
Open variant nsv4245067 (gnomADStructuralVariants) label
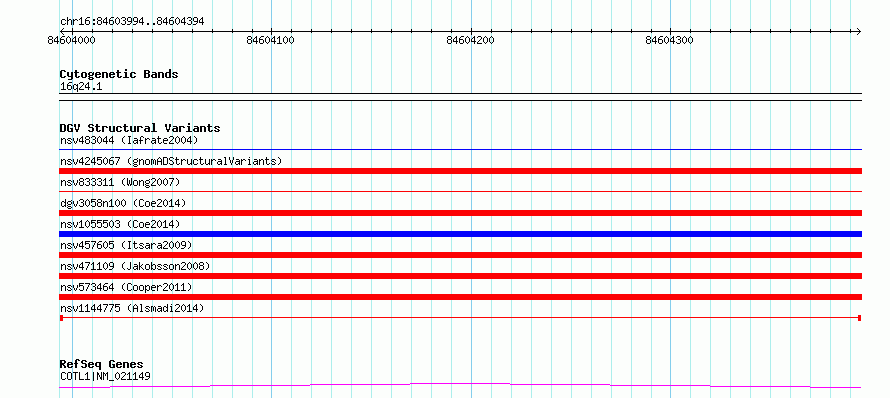171,161
